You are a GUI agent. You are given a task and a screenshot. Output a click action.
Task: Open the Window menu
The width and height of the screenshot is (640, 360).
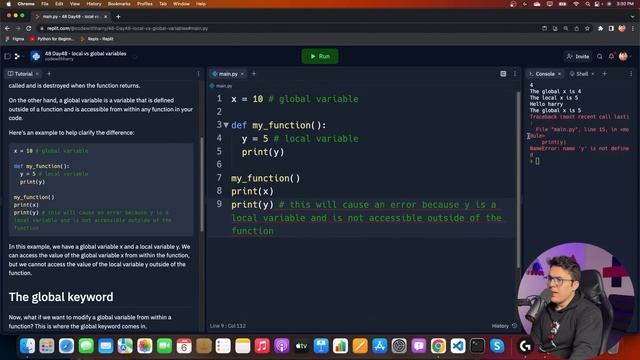(181, 4)
